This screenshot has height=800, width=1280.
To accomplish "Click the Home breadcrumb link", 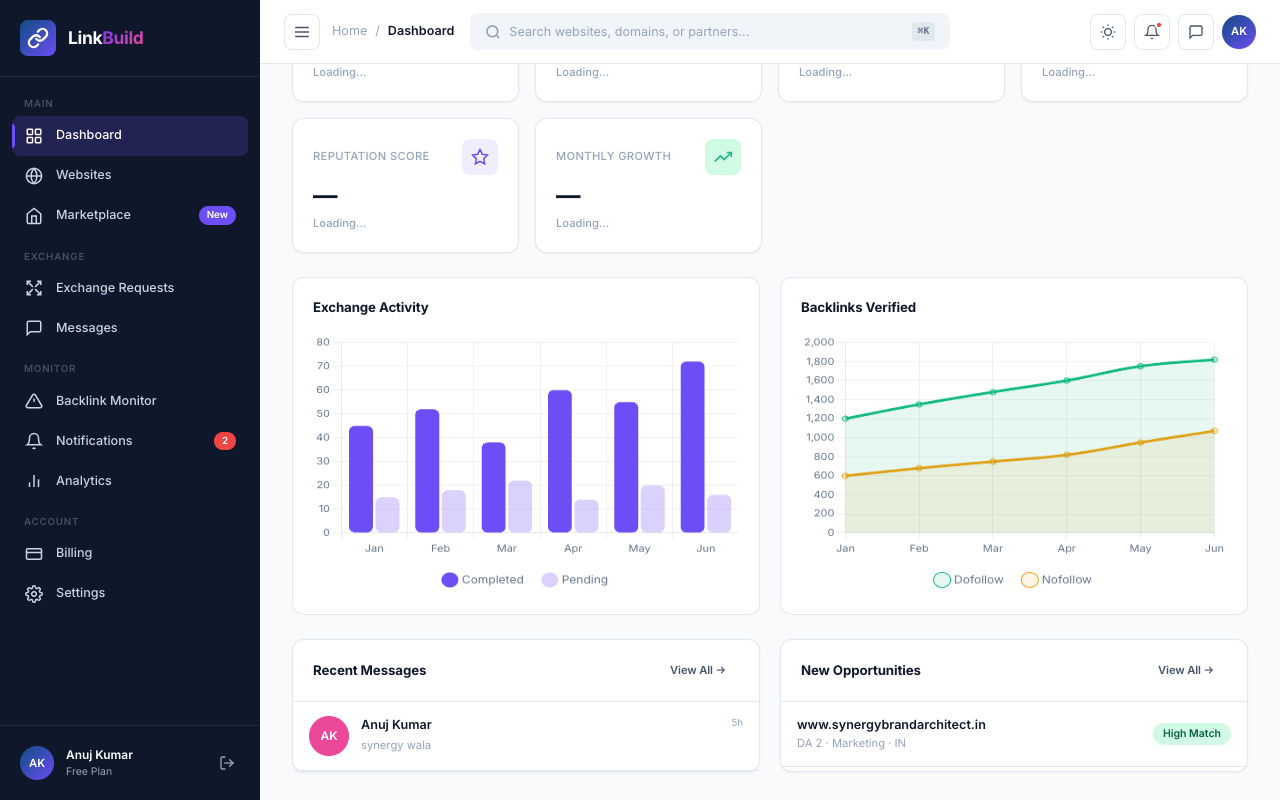I will pyautogui.click(x=349, y=31).
